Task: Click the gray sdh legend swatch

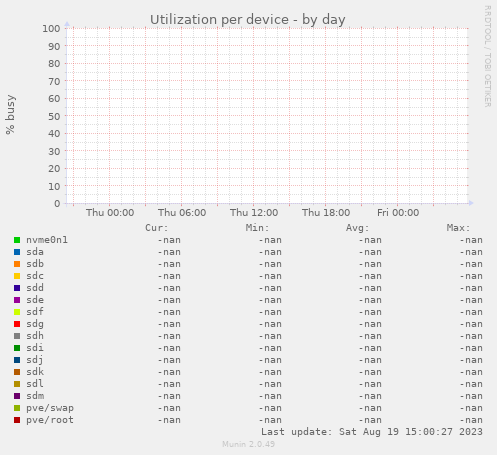Action: [17, 336]
